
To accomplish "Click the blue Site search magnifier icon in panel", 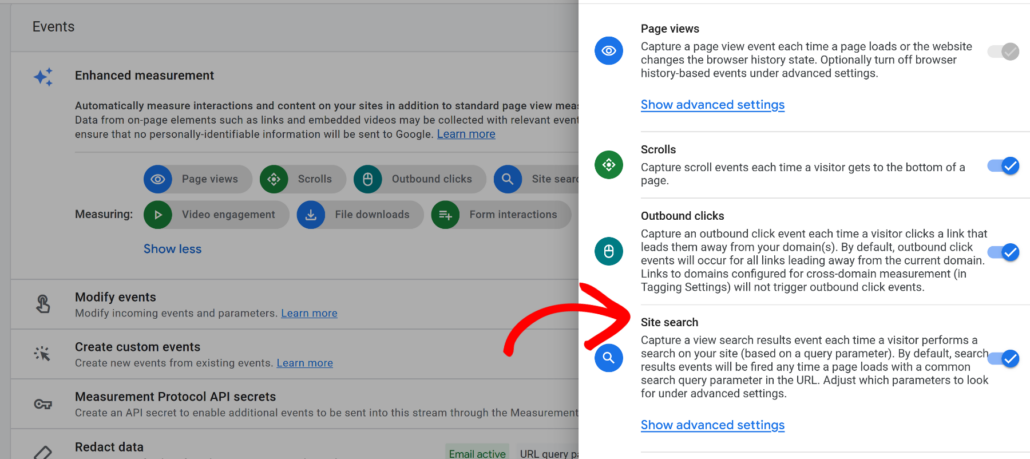I will coord(609,357).
